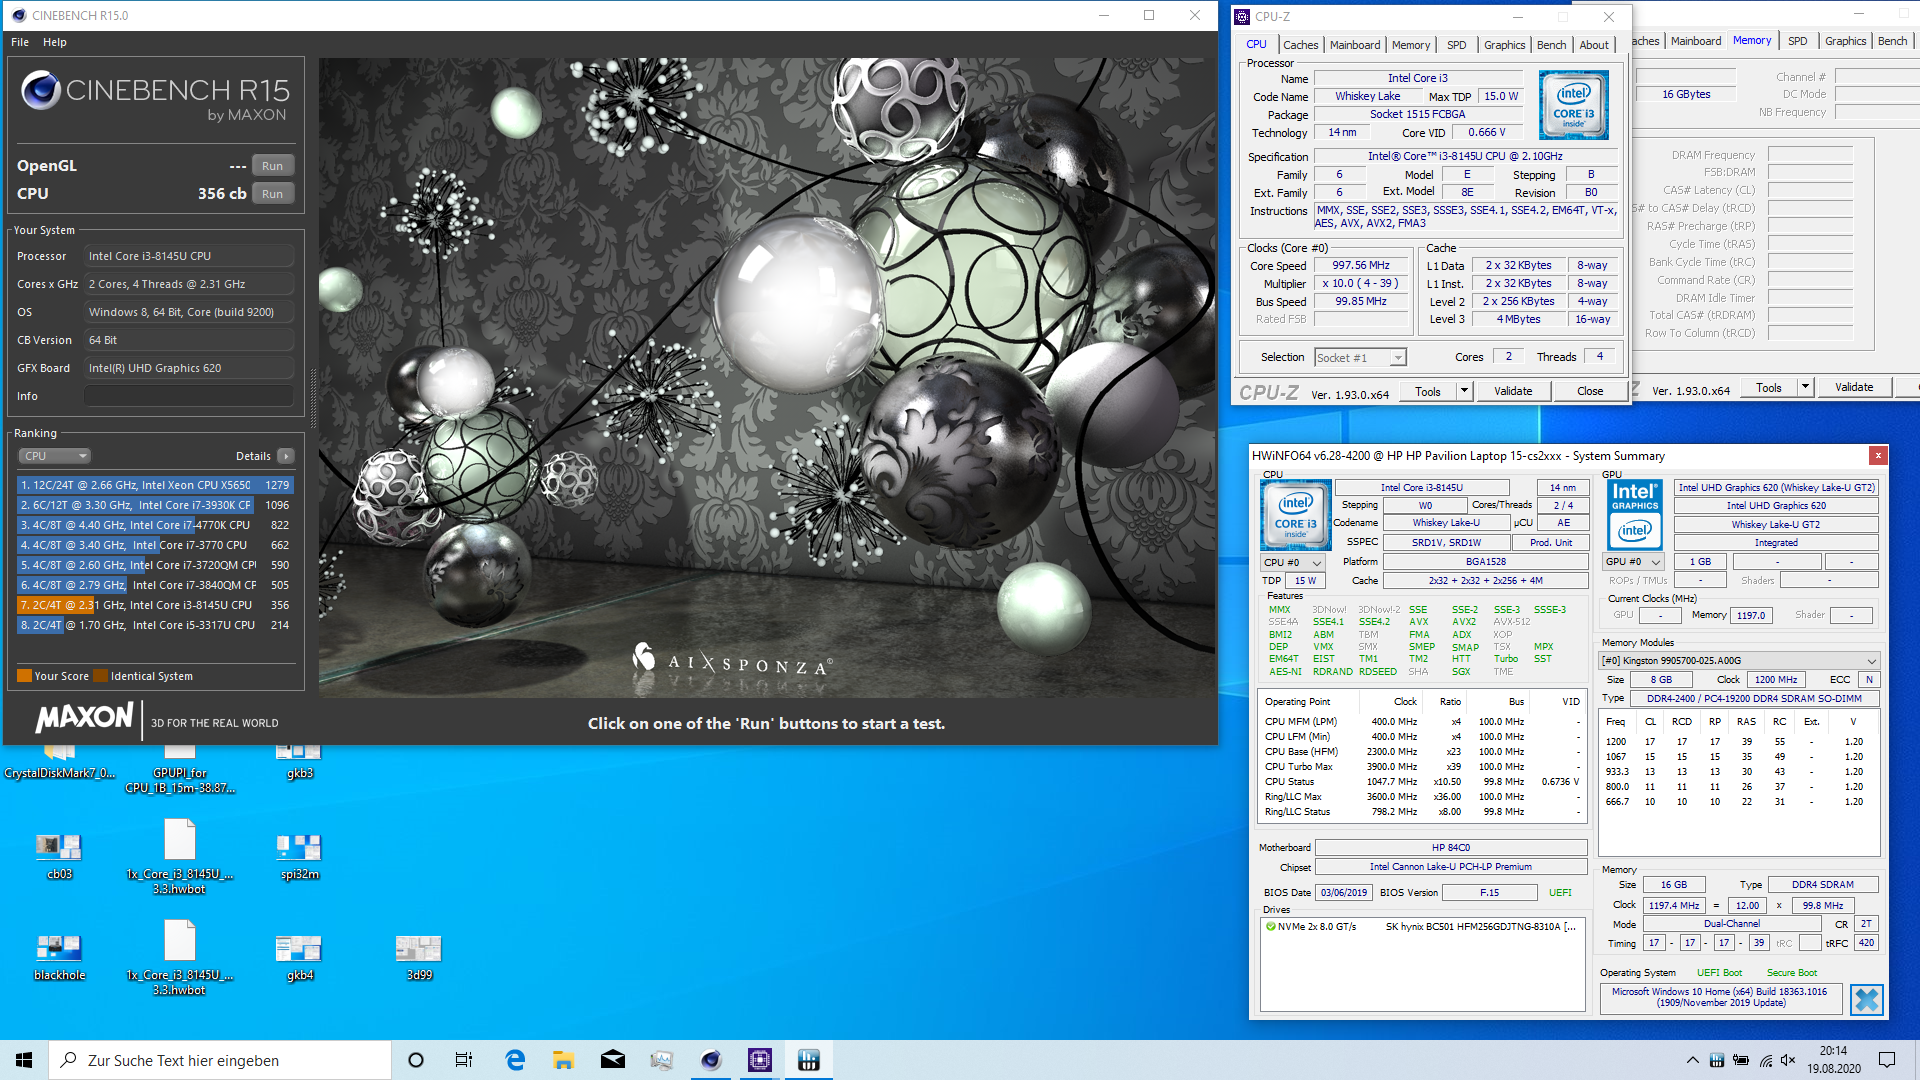Open the Help menu in Cinebench
The height and width of the screenshot is (1080, 1920).
(x=55, y=42)
